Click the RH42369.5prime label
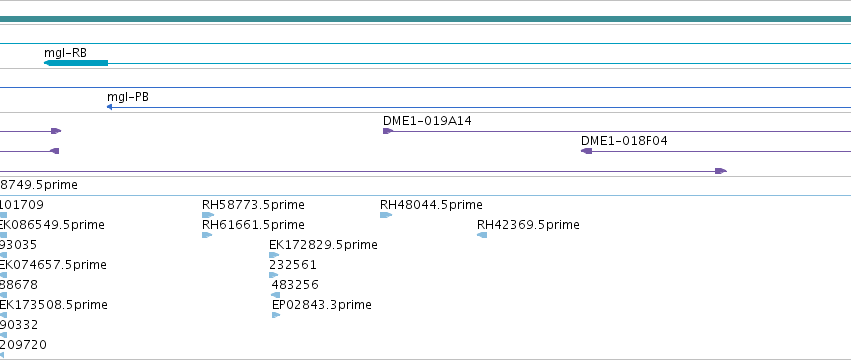Image resolution: width=851 pixels, height=360 pixels. tap(528, 225)
